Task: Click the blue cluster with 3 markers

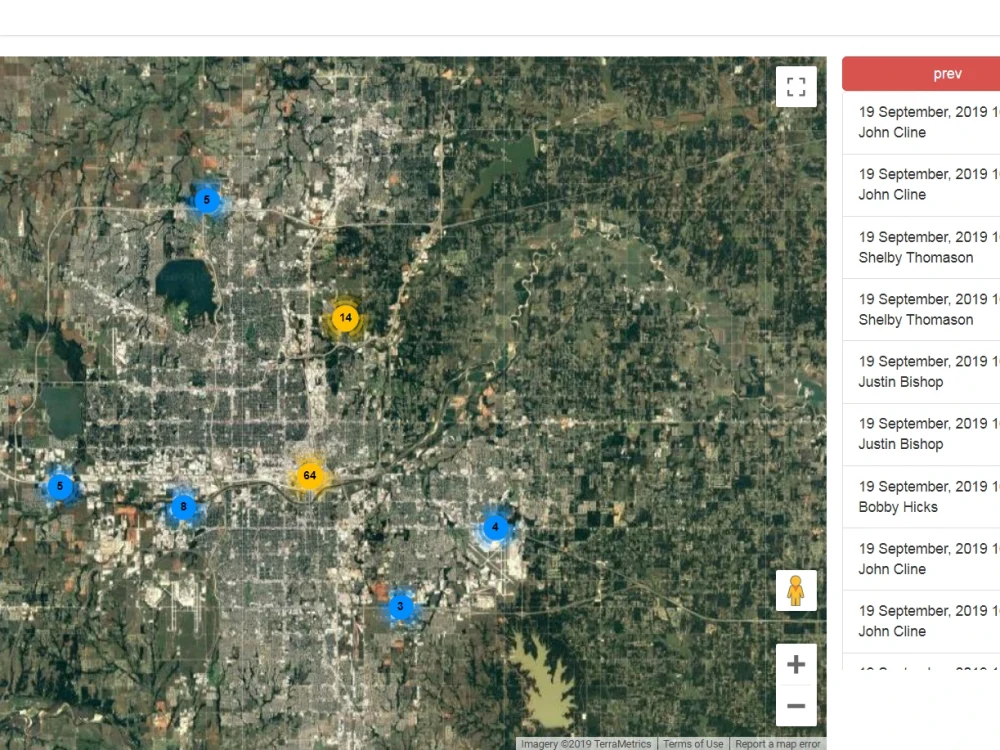Action: click(x=400, y=606)
